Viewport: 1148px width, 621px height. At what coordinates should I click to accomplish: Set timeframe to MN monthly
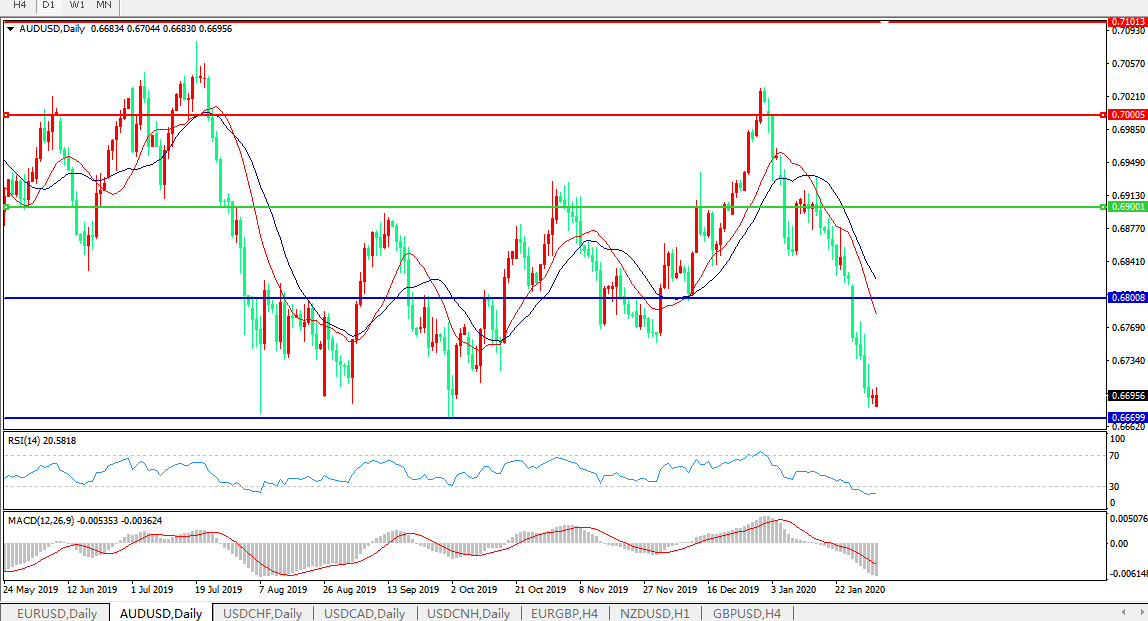click(x=104, y=5)
